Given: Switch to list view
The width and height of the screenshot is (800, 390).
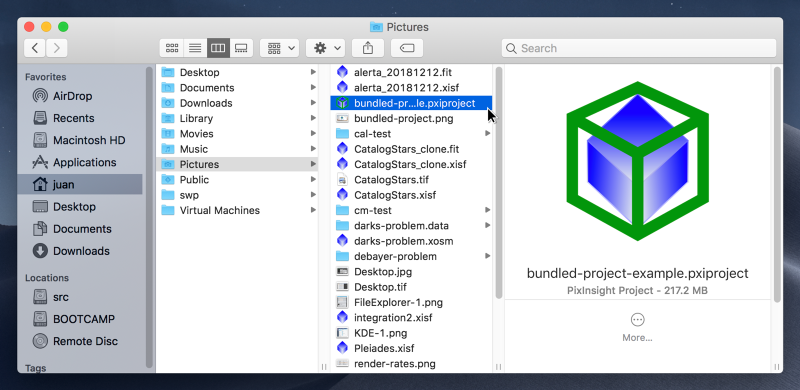Looking at the screenshot, I should 195,48.
